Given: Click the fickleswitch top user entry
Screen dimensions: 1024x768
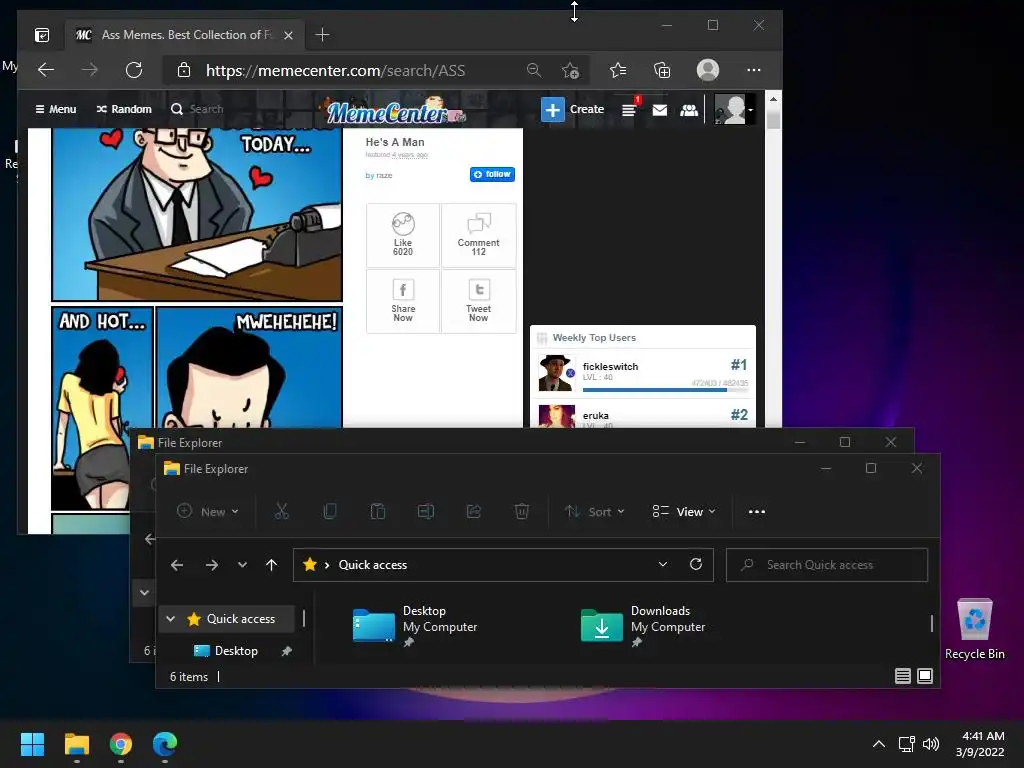Looking at the screenshot, I should [x=643, y=373].
